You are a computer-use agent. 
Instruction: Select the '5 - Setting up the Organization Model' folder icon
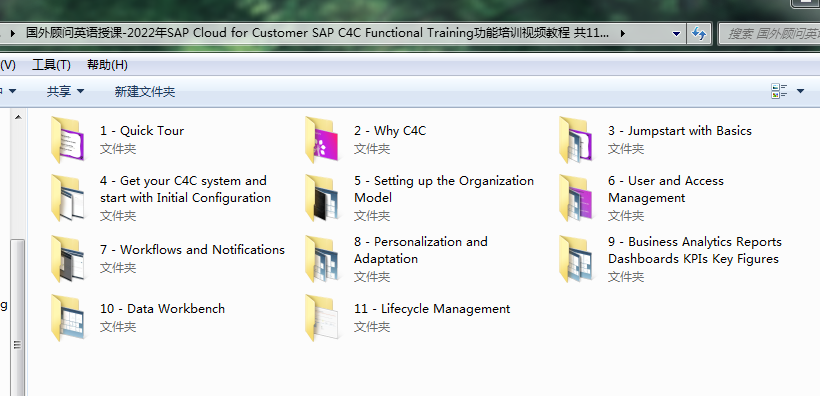(322, 198)
